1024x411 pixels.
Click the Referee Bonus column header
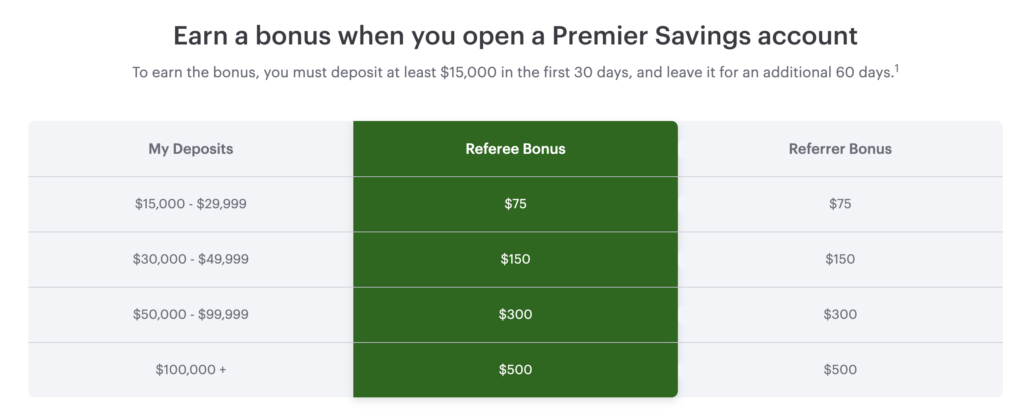coord(515,149)
